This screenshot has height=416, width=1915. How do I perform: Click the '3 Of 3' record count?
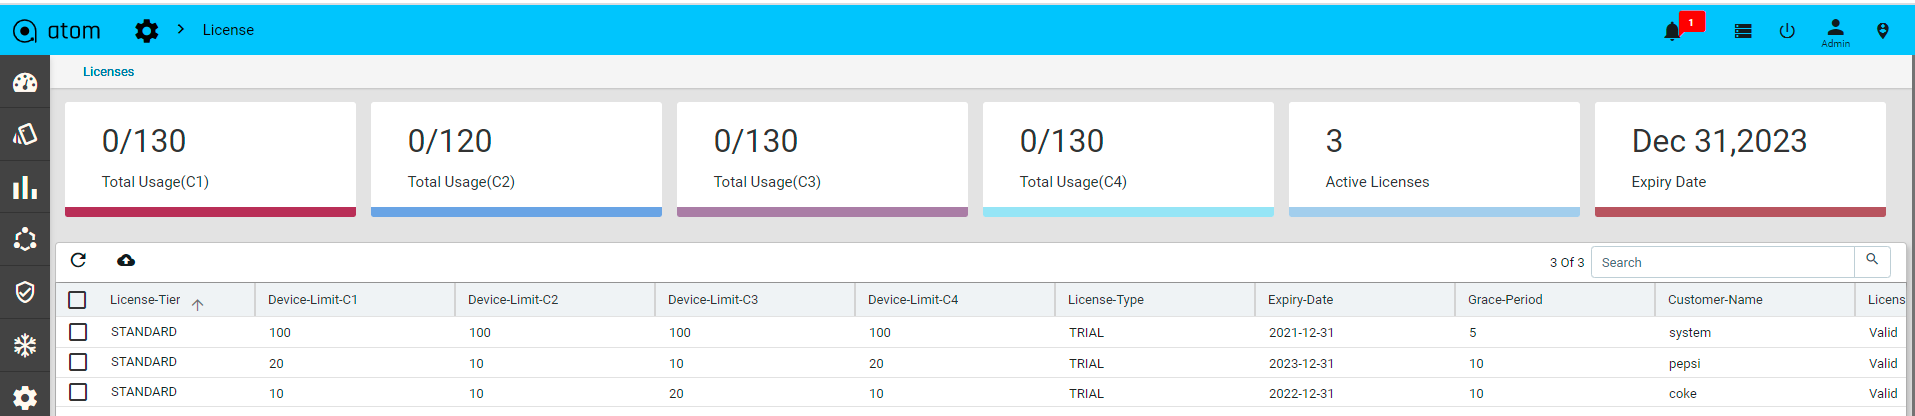click(1567, 263)
